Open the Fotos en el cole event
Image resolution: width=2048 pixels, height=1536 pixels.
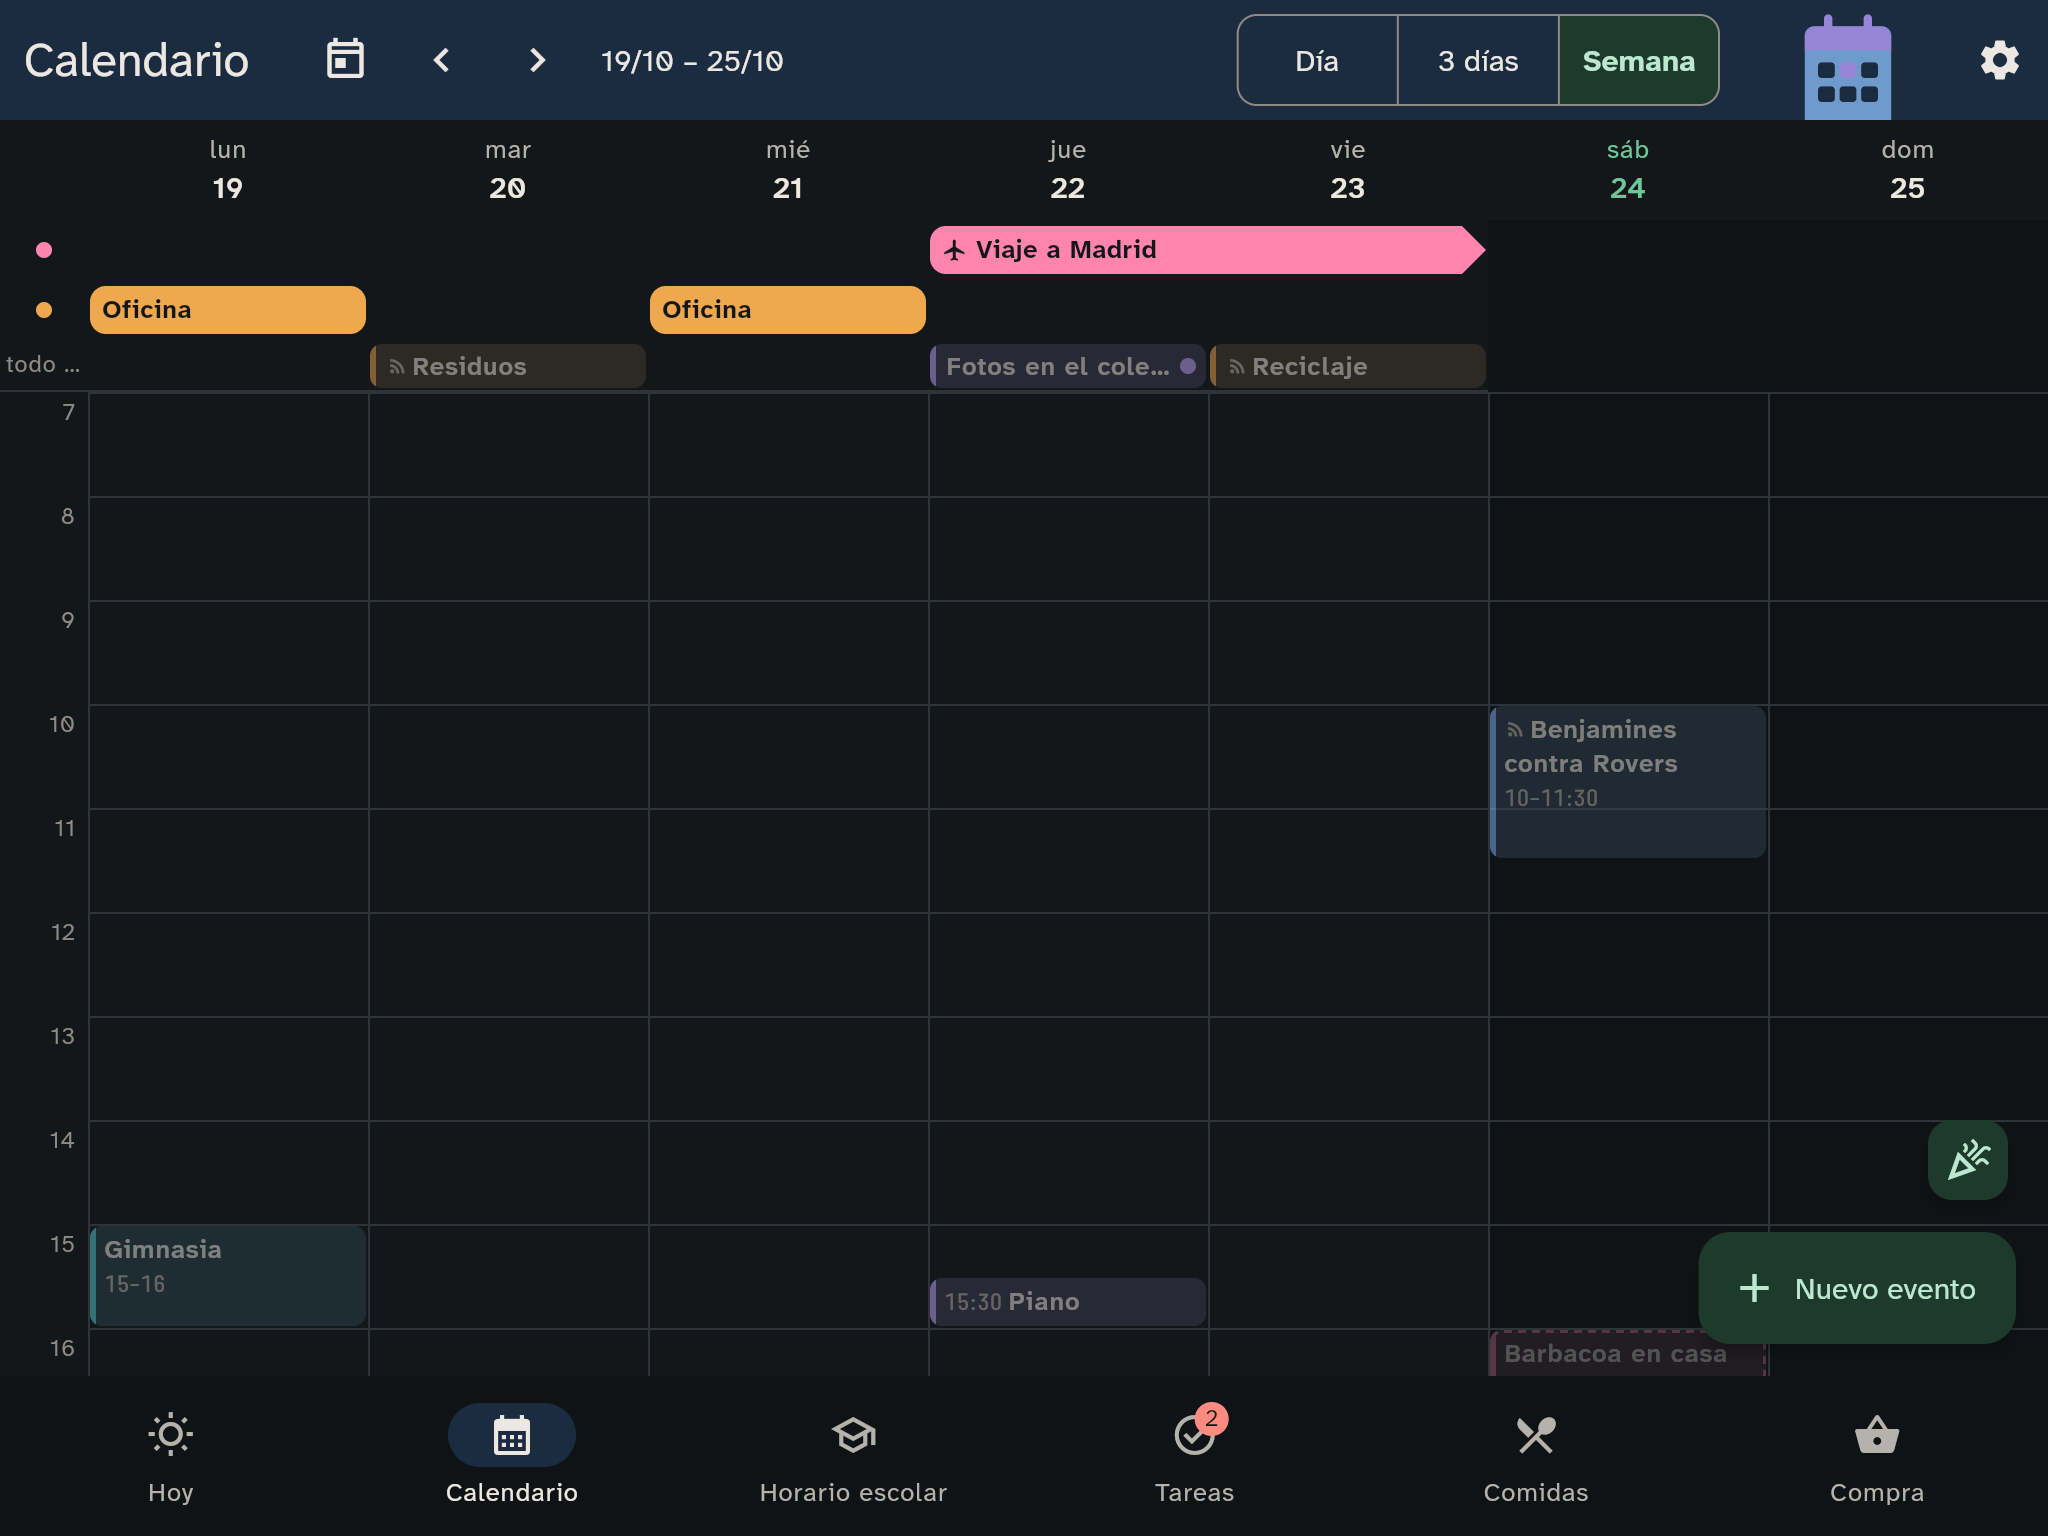point(1068,366)
